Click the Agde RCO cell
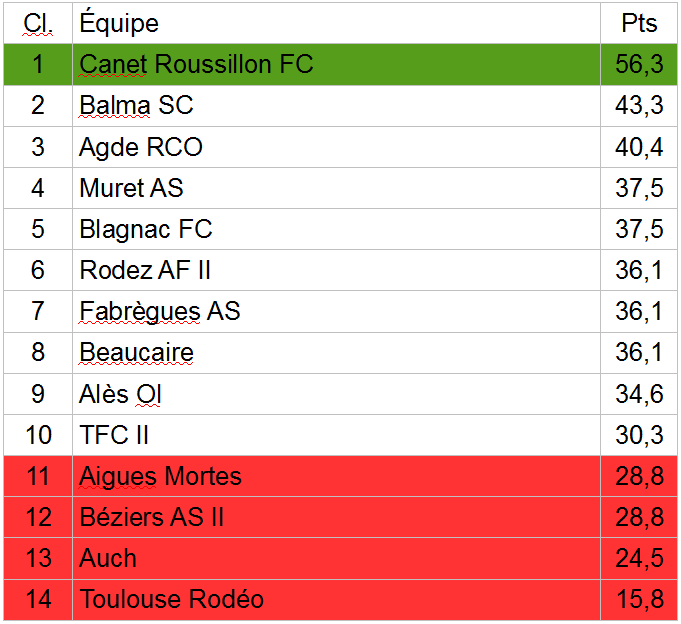The image size is (681, 624). 141,147
